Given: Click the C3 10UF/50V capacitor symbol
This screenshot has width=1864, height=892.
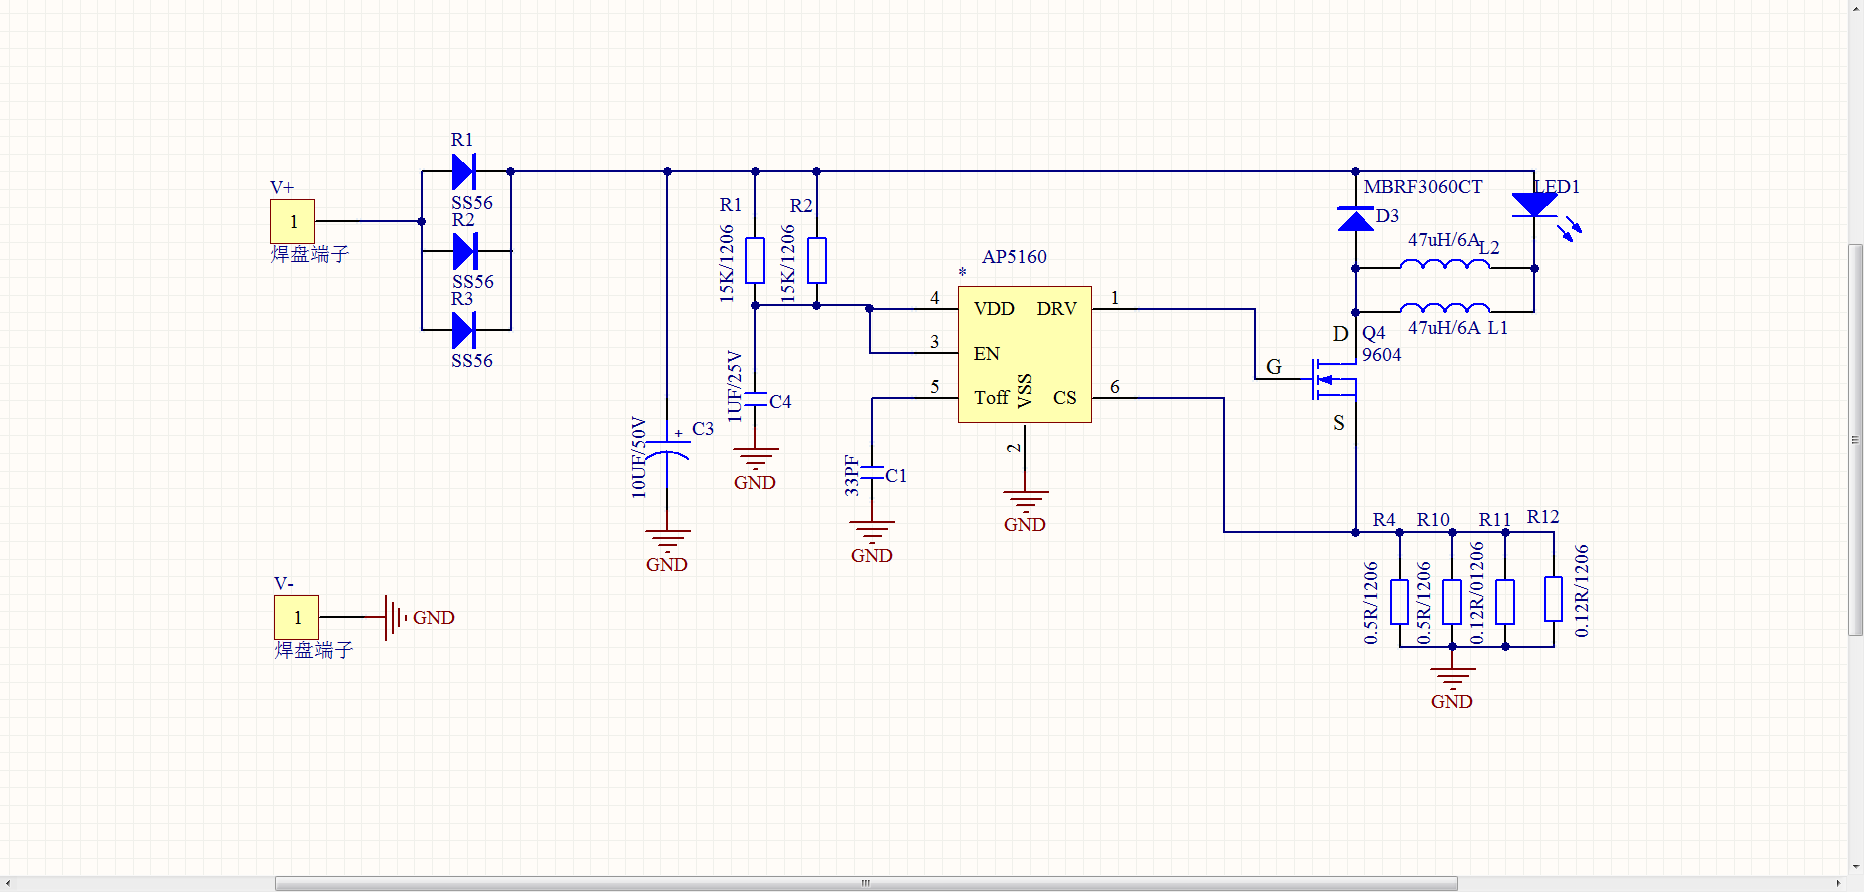Looking at the screenshot, I should (667, 448).
